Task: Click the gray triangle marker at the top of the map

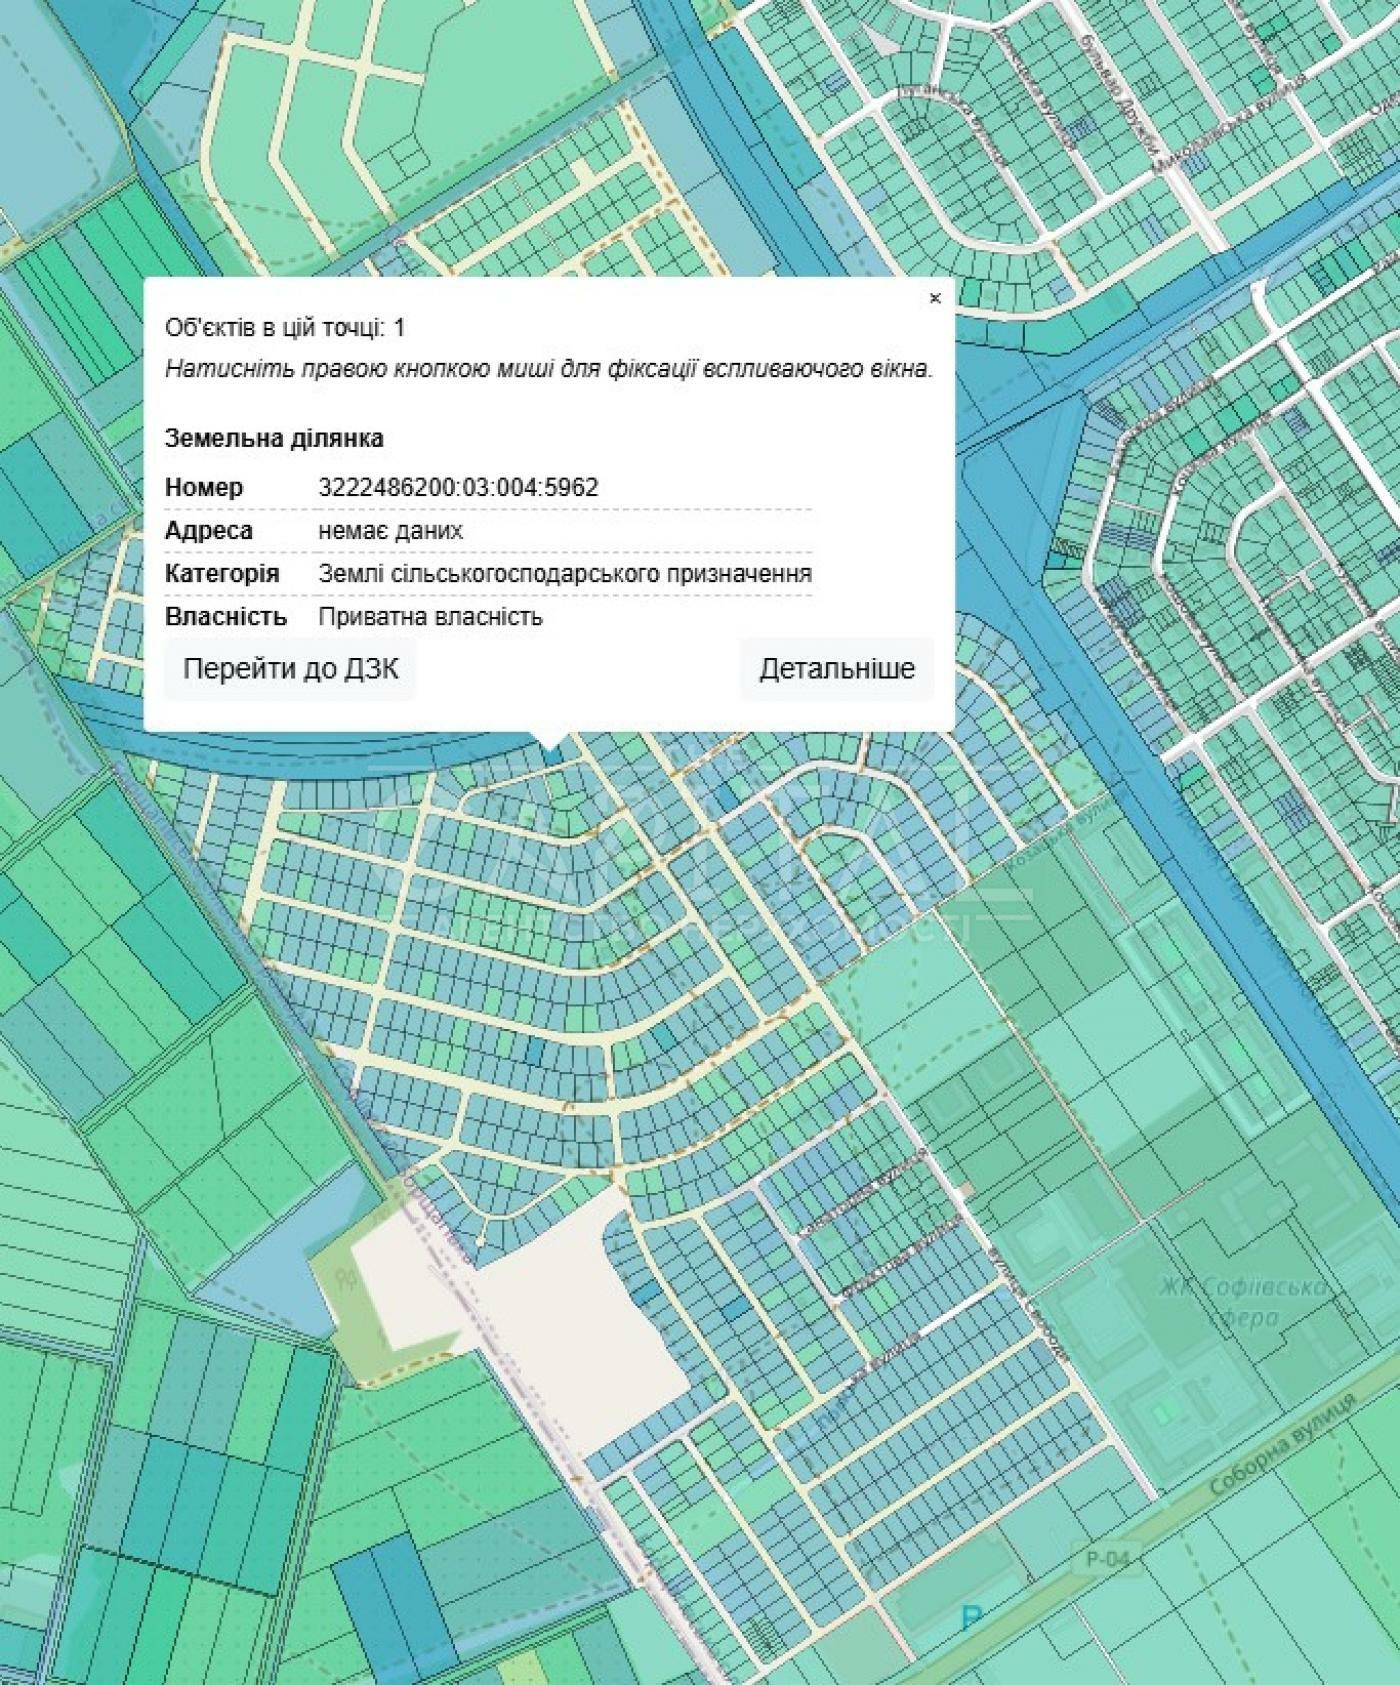Action: 881,40
